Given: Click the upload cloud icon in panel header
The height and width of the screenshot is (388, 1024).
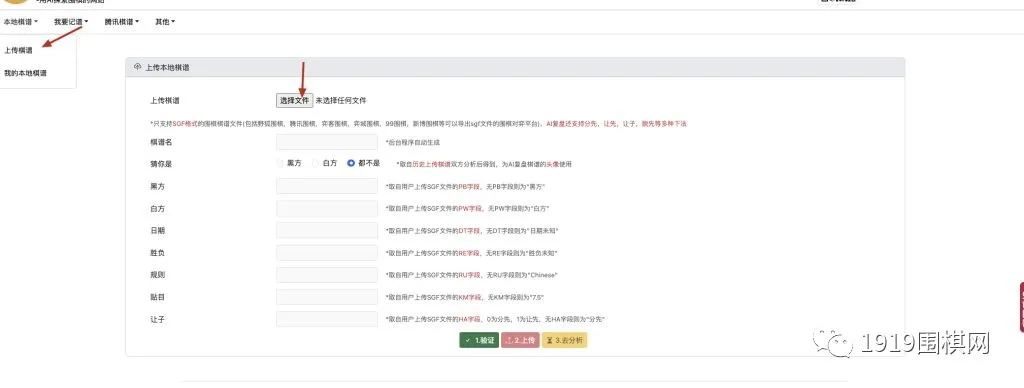Looking at the screenshot, I should [x=137, y=67].
